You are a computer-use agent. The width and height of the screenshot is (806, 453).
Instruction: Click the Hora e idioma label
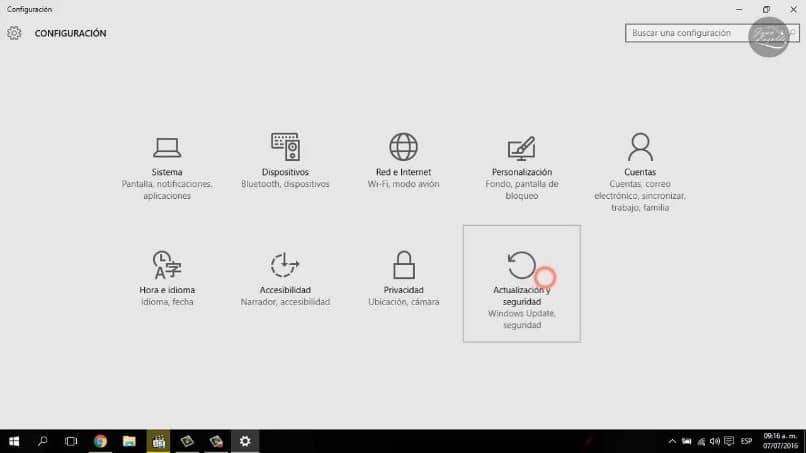tap(167, 290)
